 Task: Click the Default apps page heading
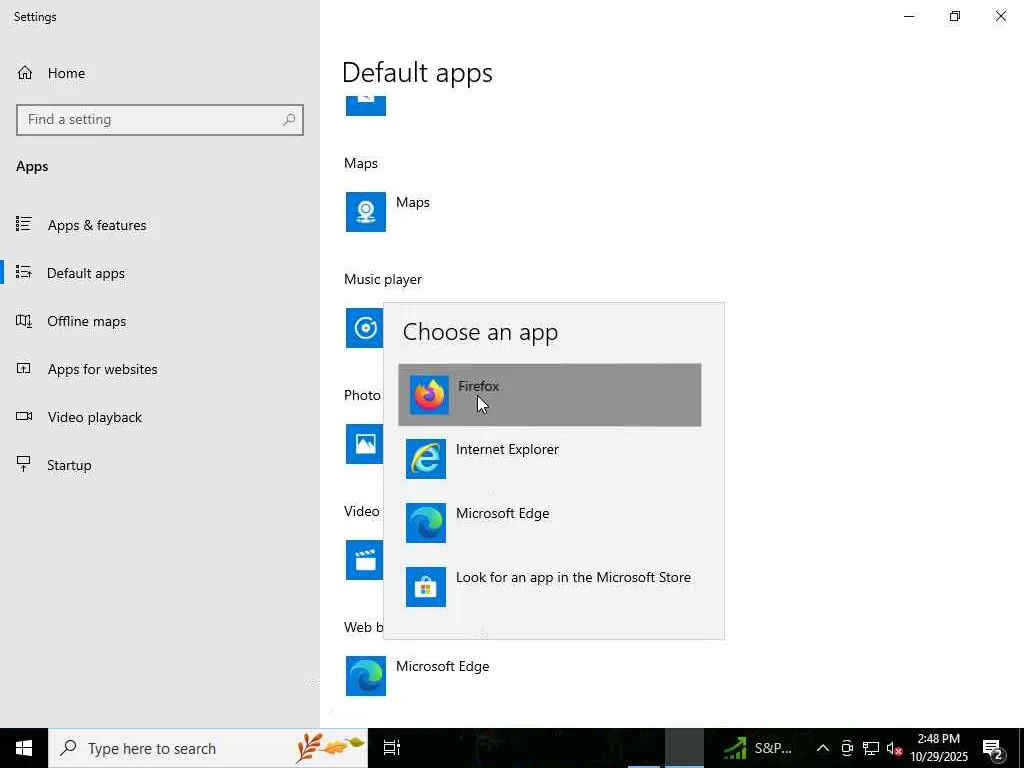click(417, 72)
